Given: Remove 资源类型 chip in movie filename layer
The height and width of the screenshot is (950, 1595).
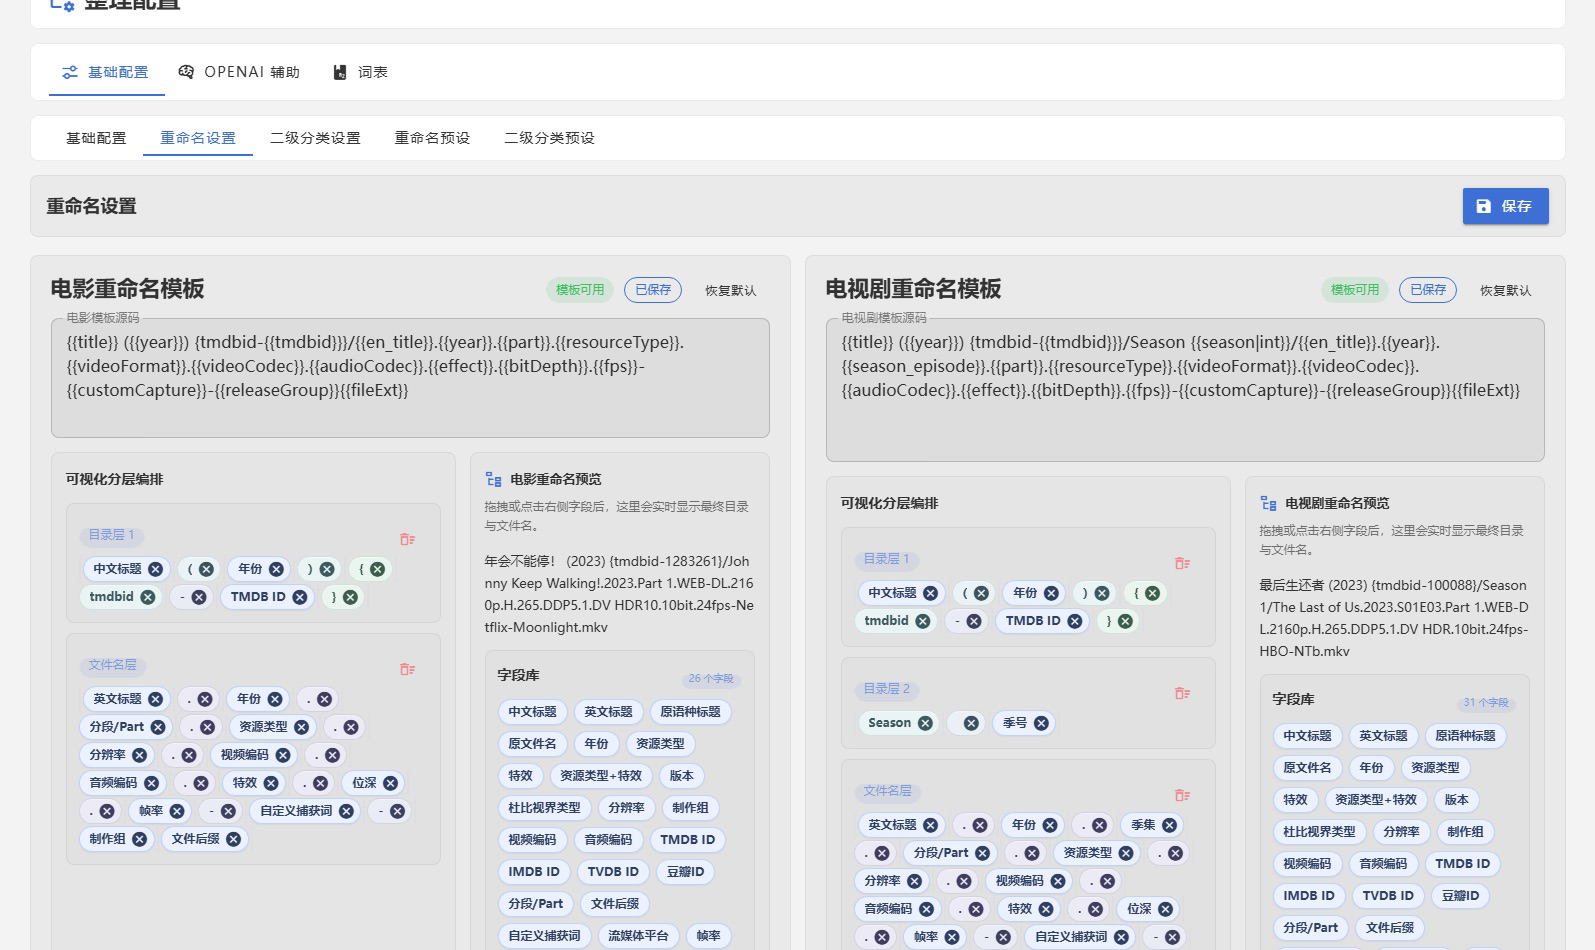Looking at the screenshot, I should [301, 727].
